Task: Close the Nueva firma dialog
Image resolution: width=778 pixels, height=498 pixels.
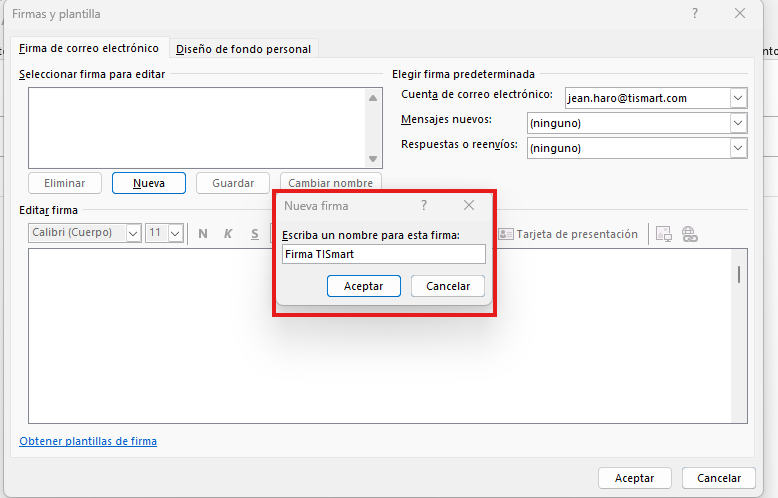Action: coord(469,205)
